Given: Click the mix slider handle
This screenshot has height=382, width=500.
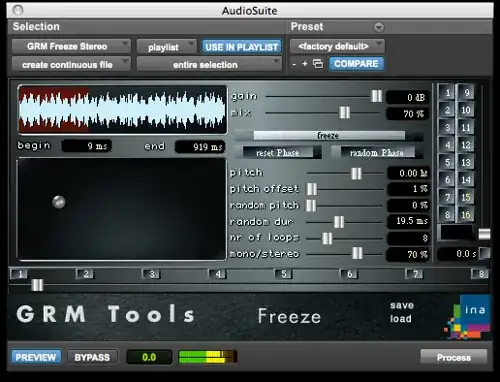Looking at the screenshot, I should 344,112.
